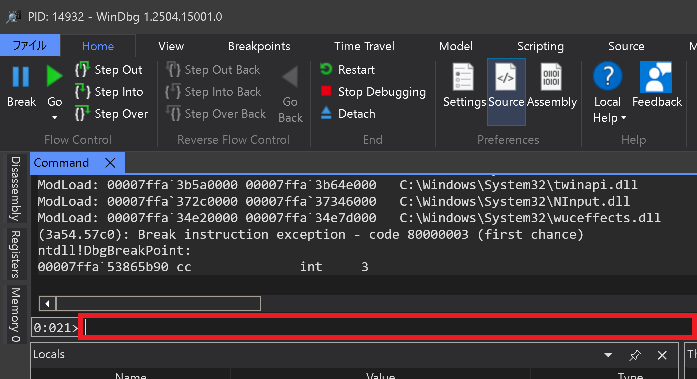Image resolution: width=697 pixels, height=379 pixels.
Task: Pause execution with the Break icon
Action: coord(21,77)
